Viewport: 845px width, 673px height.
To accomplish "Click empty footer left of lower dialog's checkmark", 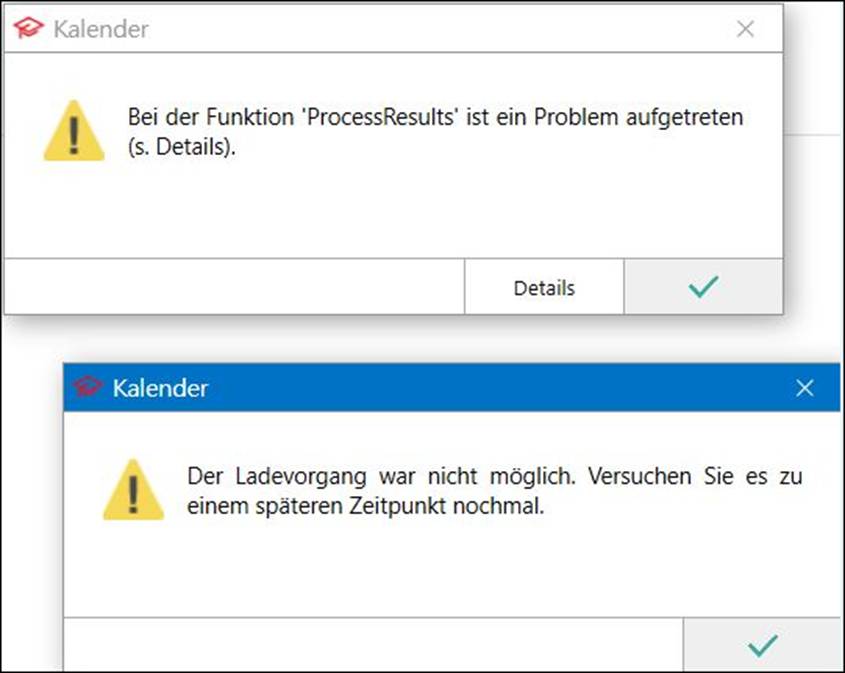I will click(x=373, y=645).
